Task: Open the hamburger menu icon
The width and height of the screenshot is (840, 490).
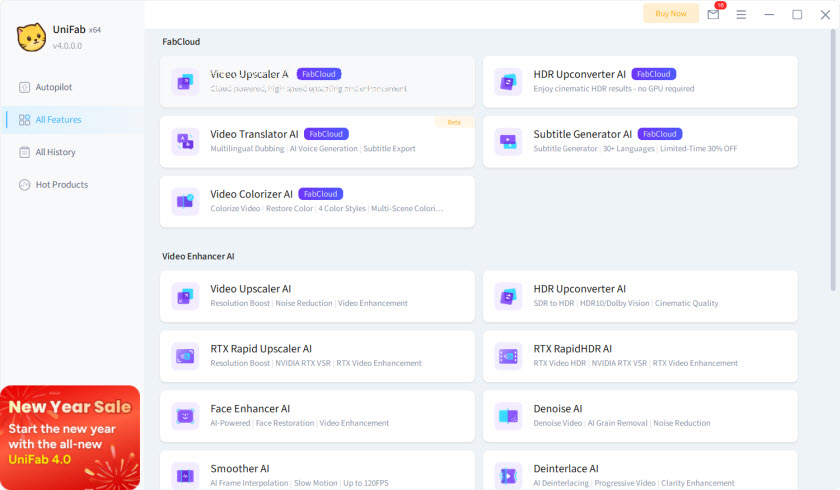Action: coord(741,14)
